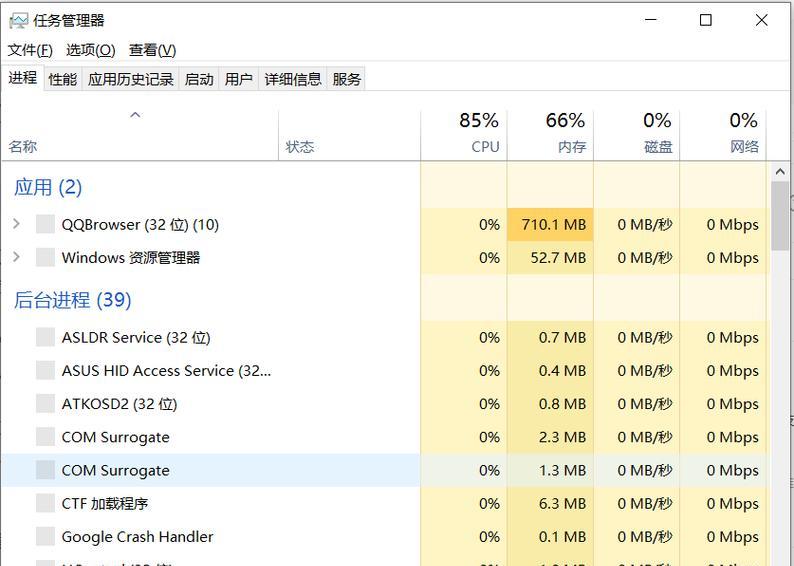The width and height of the screenshot is (794, 566).
Task: Switch to the 启动 tab
Action: pyautogui.click(x=199, y=79)
